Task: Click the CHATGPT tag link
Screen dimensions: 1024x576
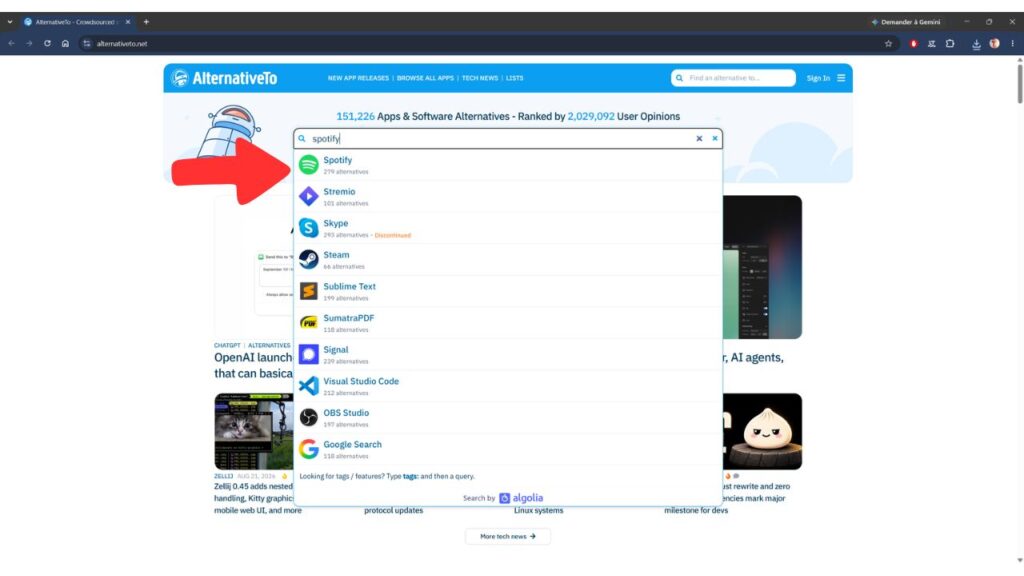Action: click(227, 345)
